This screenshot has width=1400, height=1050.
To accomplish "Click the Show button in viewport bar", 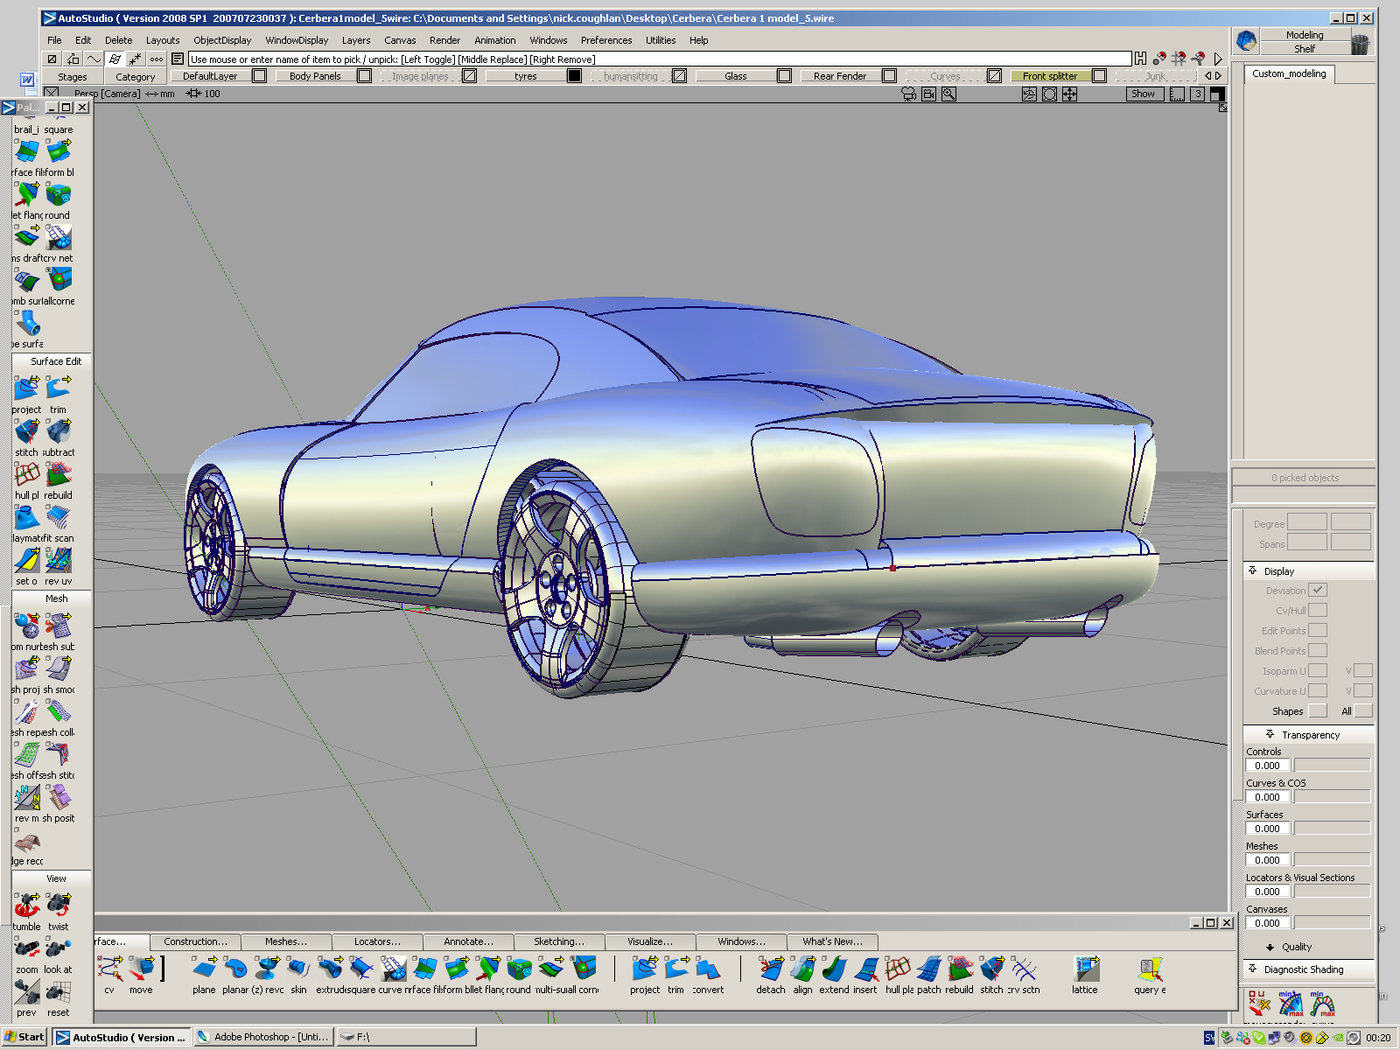I will [x=1143, y=94].
